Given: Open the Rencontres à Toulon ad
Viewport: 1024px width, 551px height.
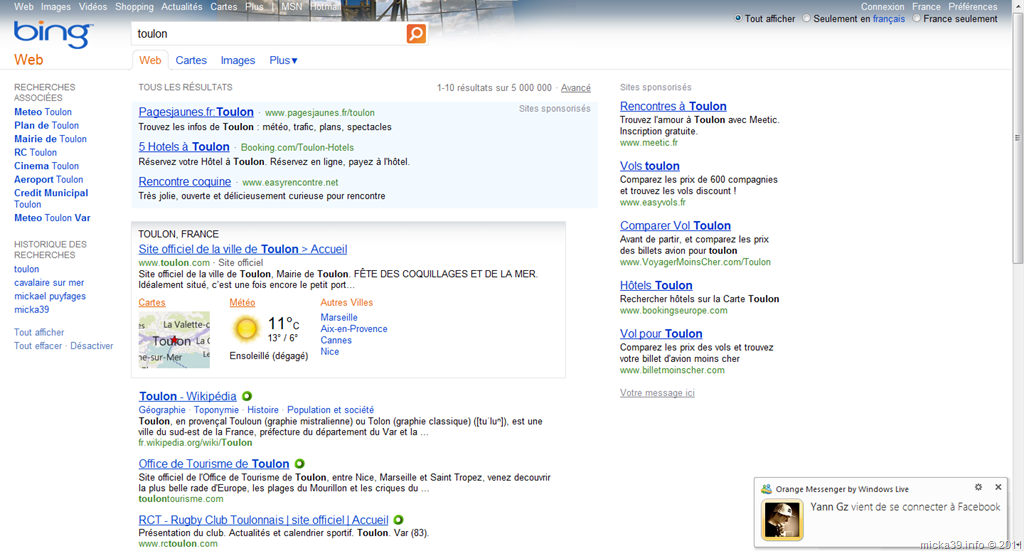Looking at the screenshot, I should (x=673, y=106).
